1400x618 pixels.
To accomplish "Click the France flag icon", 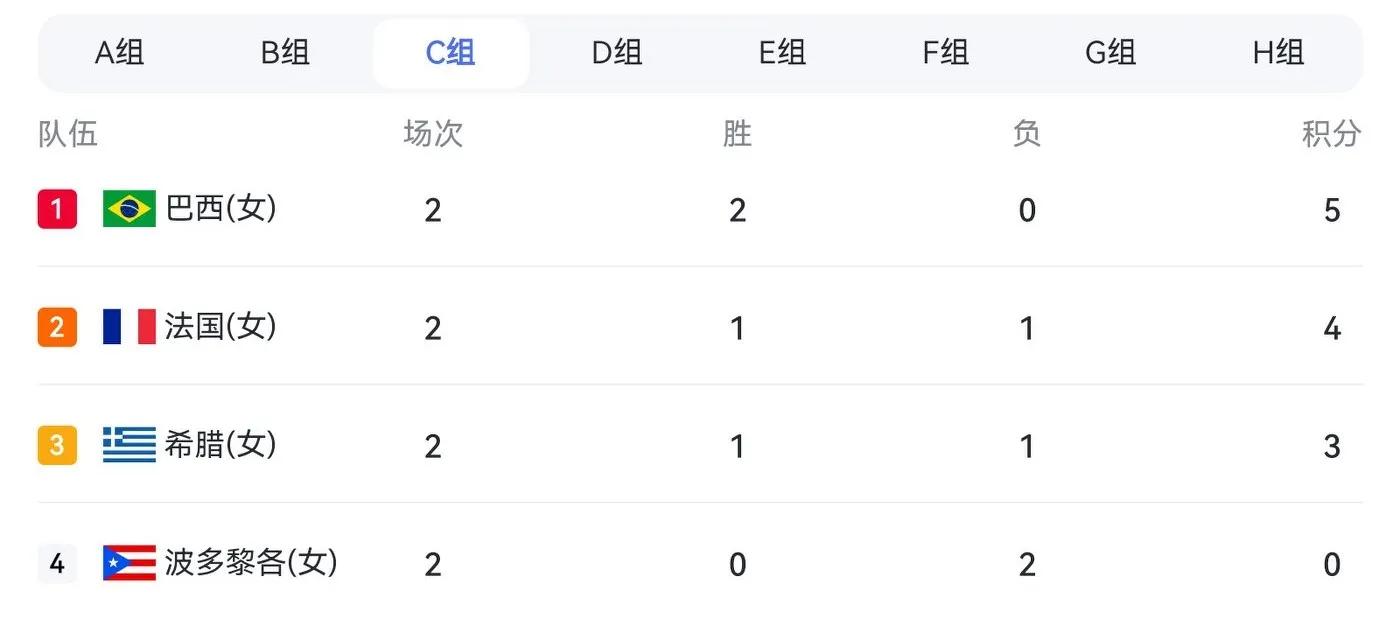I will coord(129,327).
